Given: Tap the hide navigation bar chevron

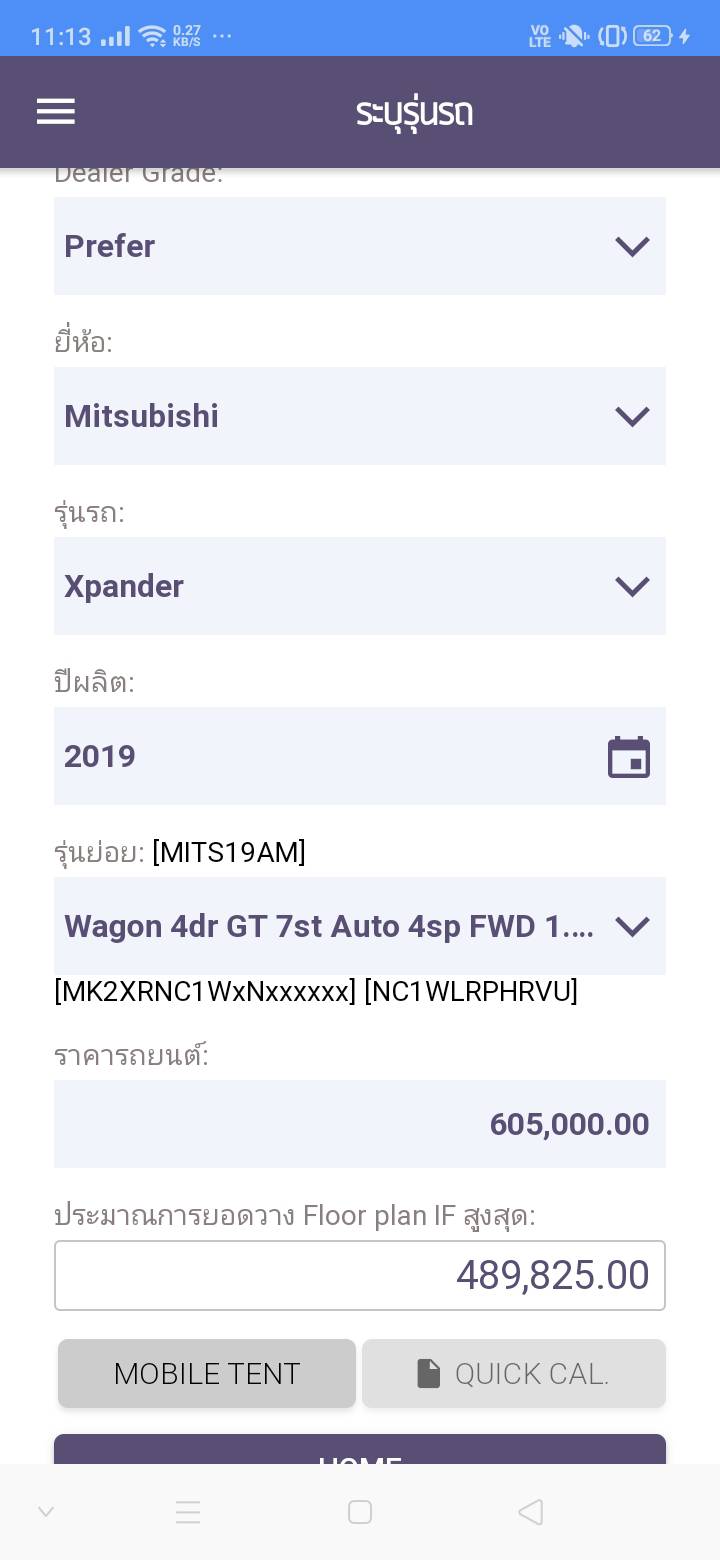Looking at the screenshot, I should pyautogui.click(x=46, y=1512).
